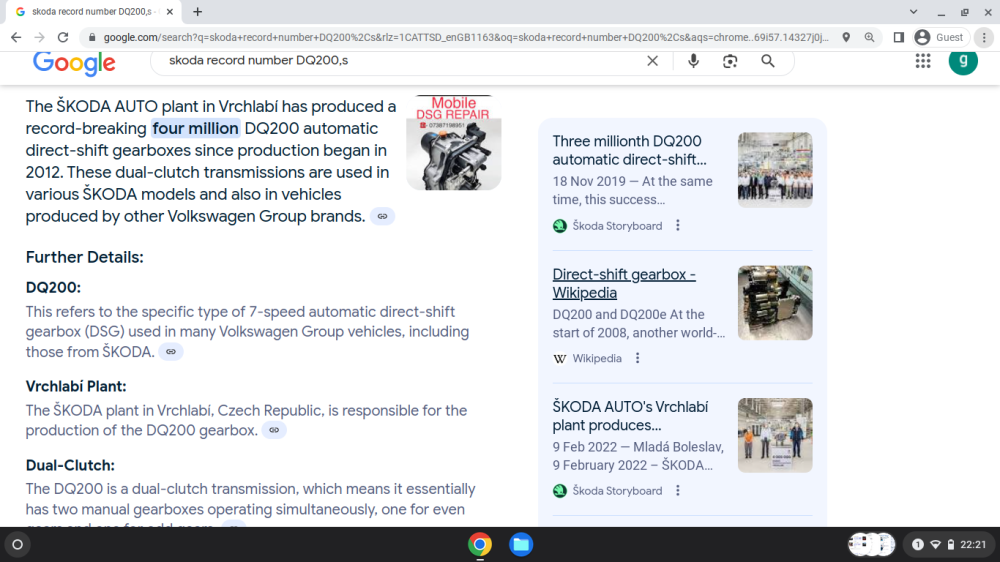Screen dimensions: 1000x562
Task: Focus the browser address bar URL
Action: click(x=466, y=38)
